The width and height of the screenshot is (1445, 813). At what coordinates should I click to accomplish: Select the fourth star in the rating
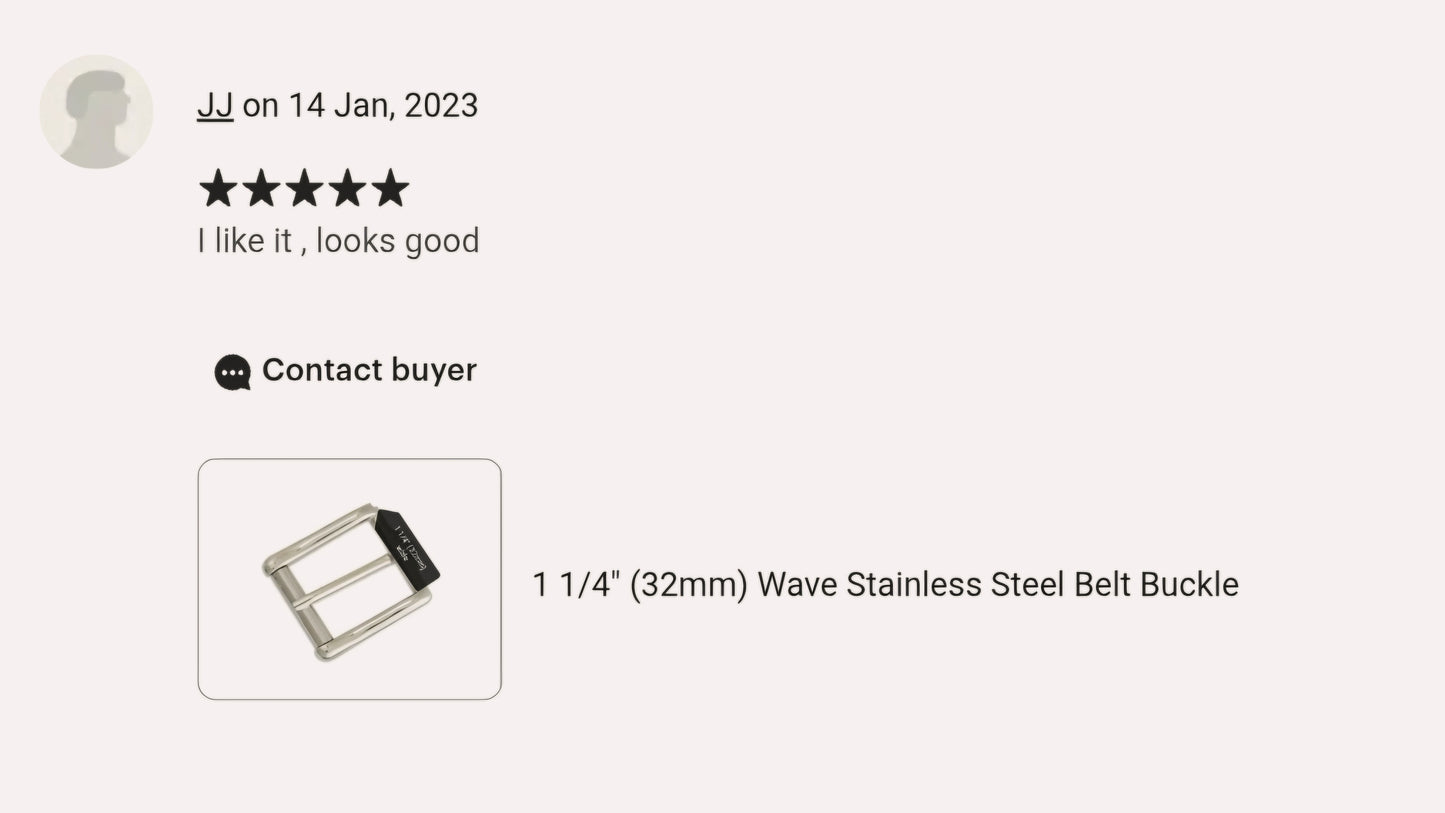click(x=346, y=187)
